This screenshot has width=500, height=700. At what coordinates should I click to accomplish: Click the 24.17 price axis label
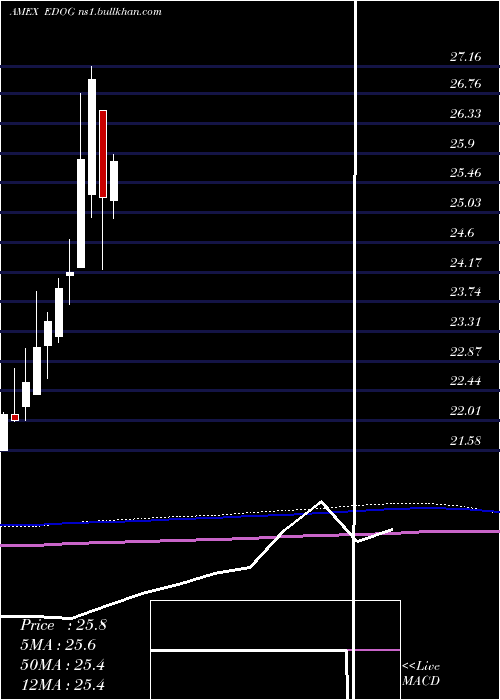[x=465, y=262]
